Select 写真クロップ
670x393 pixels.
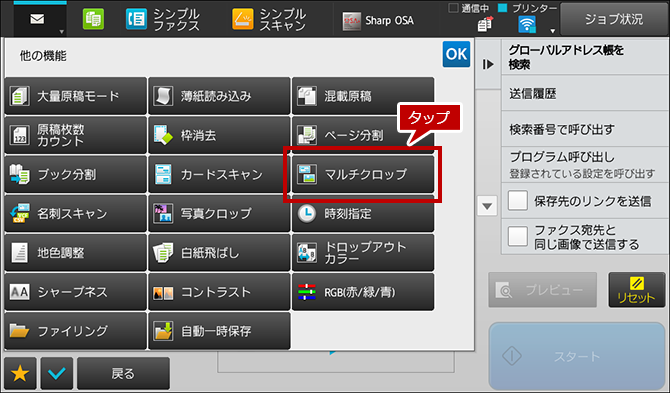pyautogui.click(x=219, y=214)
